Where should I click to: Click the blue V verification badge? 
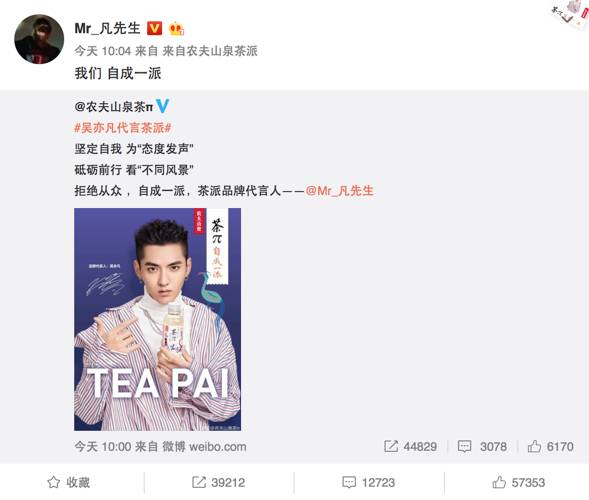[162, 106]
